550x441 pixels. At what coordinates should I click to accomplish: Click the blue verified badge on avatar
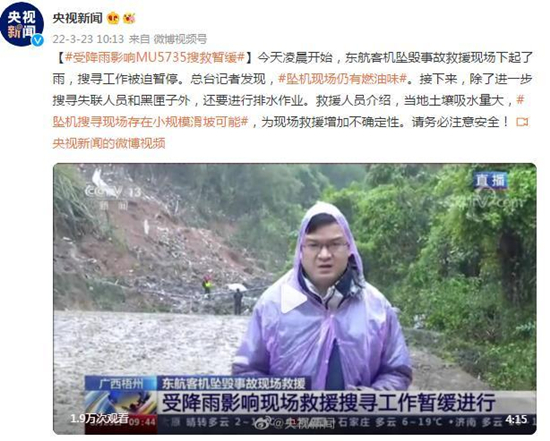click(38, 40)
